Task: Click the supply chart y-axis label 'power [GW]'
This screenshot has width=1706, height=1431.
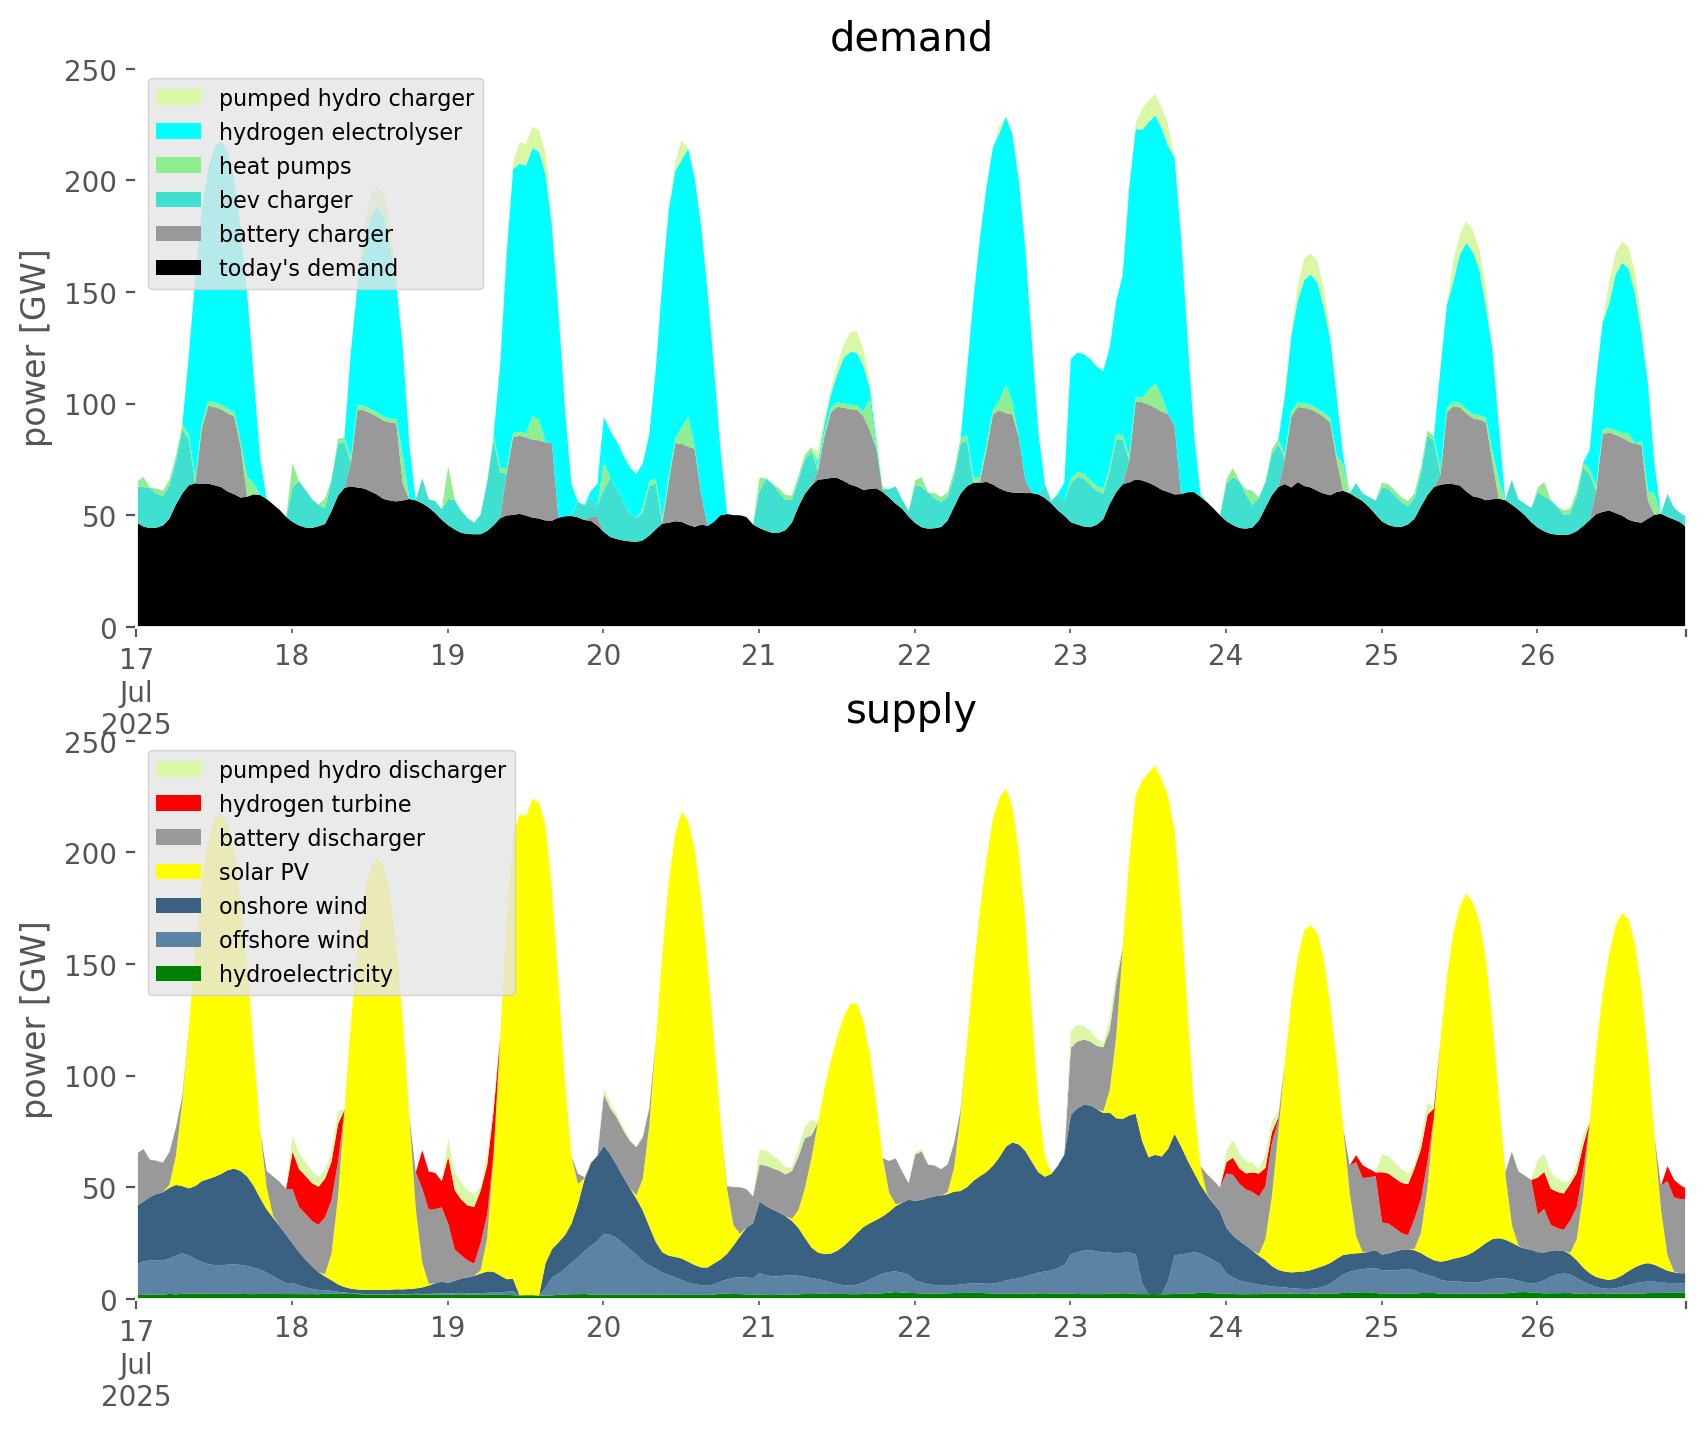Action: 35,1020
